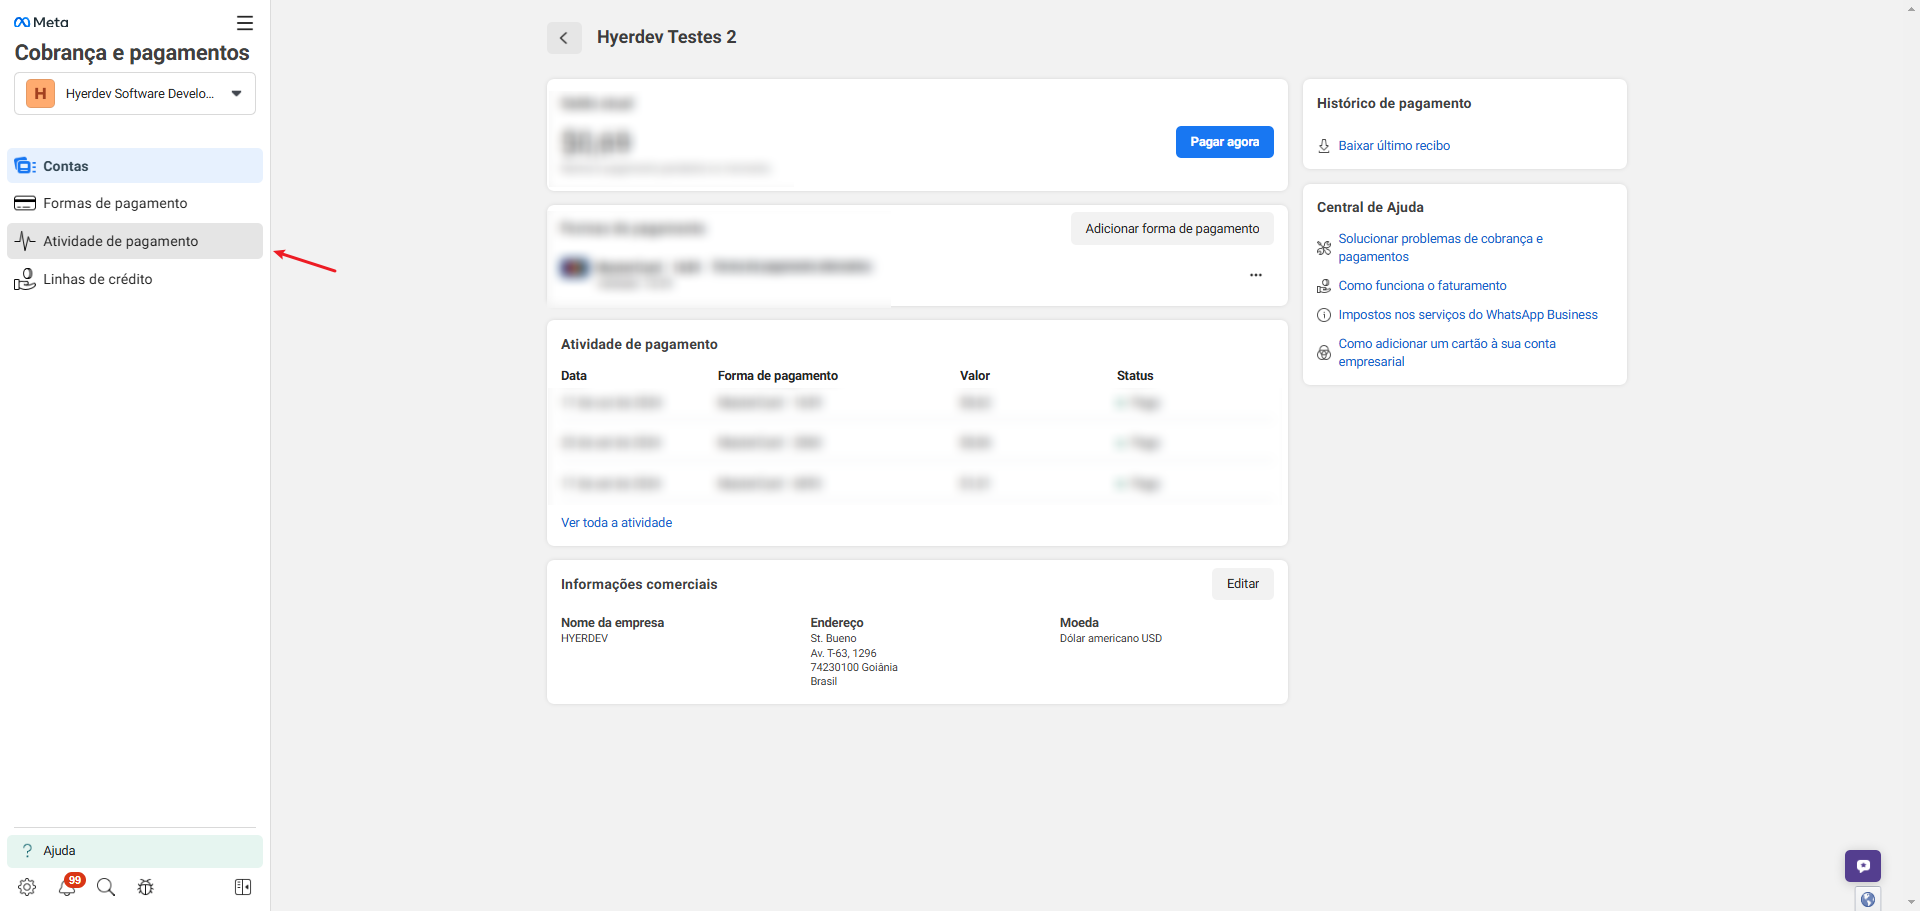Viewport: 1920px width, 911px height.
Task: Click the Data column header
Action: pyautogui.click(x=574, y=376)
